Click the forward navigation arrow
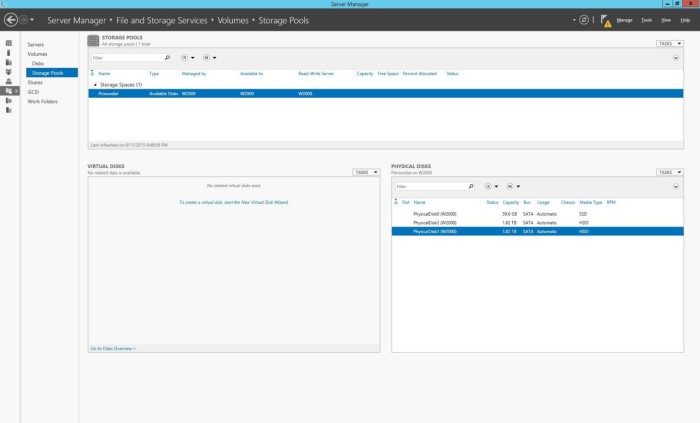This screenshot has width=700, height=423. pyautogui.click(x=24, y=20)
